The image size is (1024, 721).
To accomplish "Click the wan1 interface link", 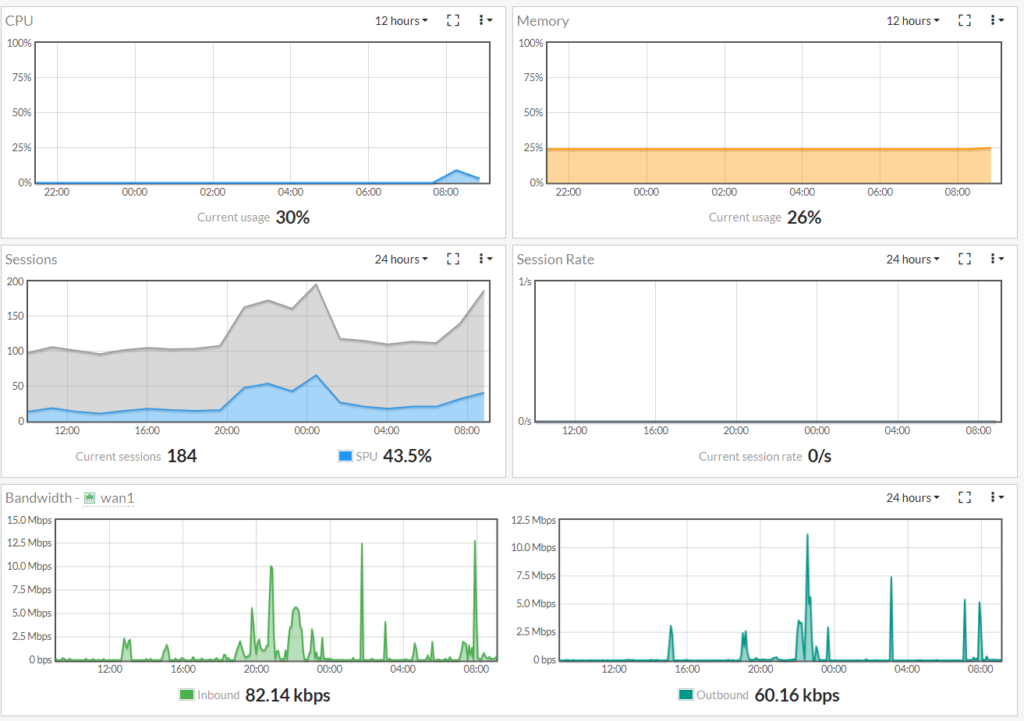I will pyautogui.click(x=117, y=498).
